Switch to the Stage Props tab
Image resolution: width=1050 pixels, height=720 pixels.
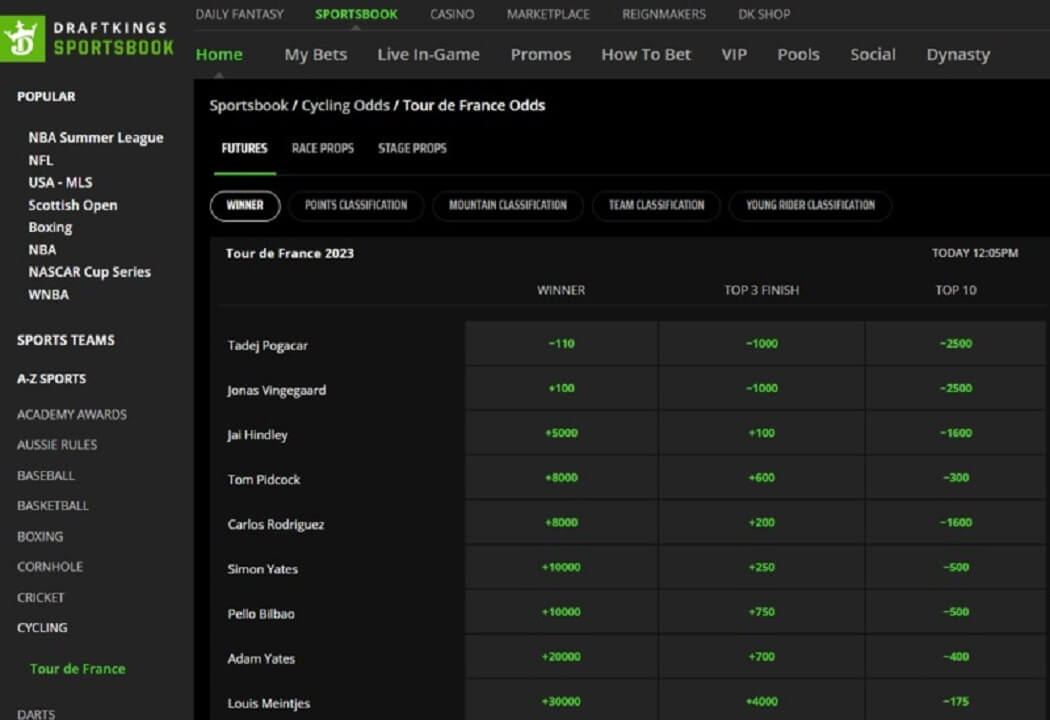[412, 148]
